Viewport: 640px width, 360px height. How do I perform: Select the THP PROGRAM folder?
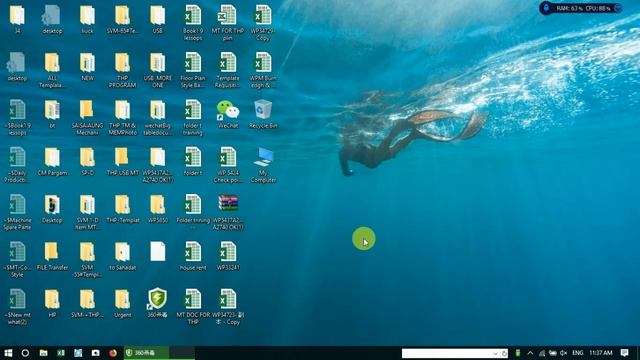122,70
